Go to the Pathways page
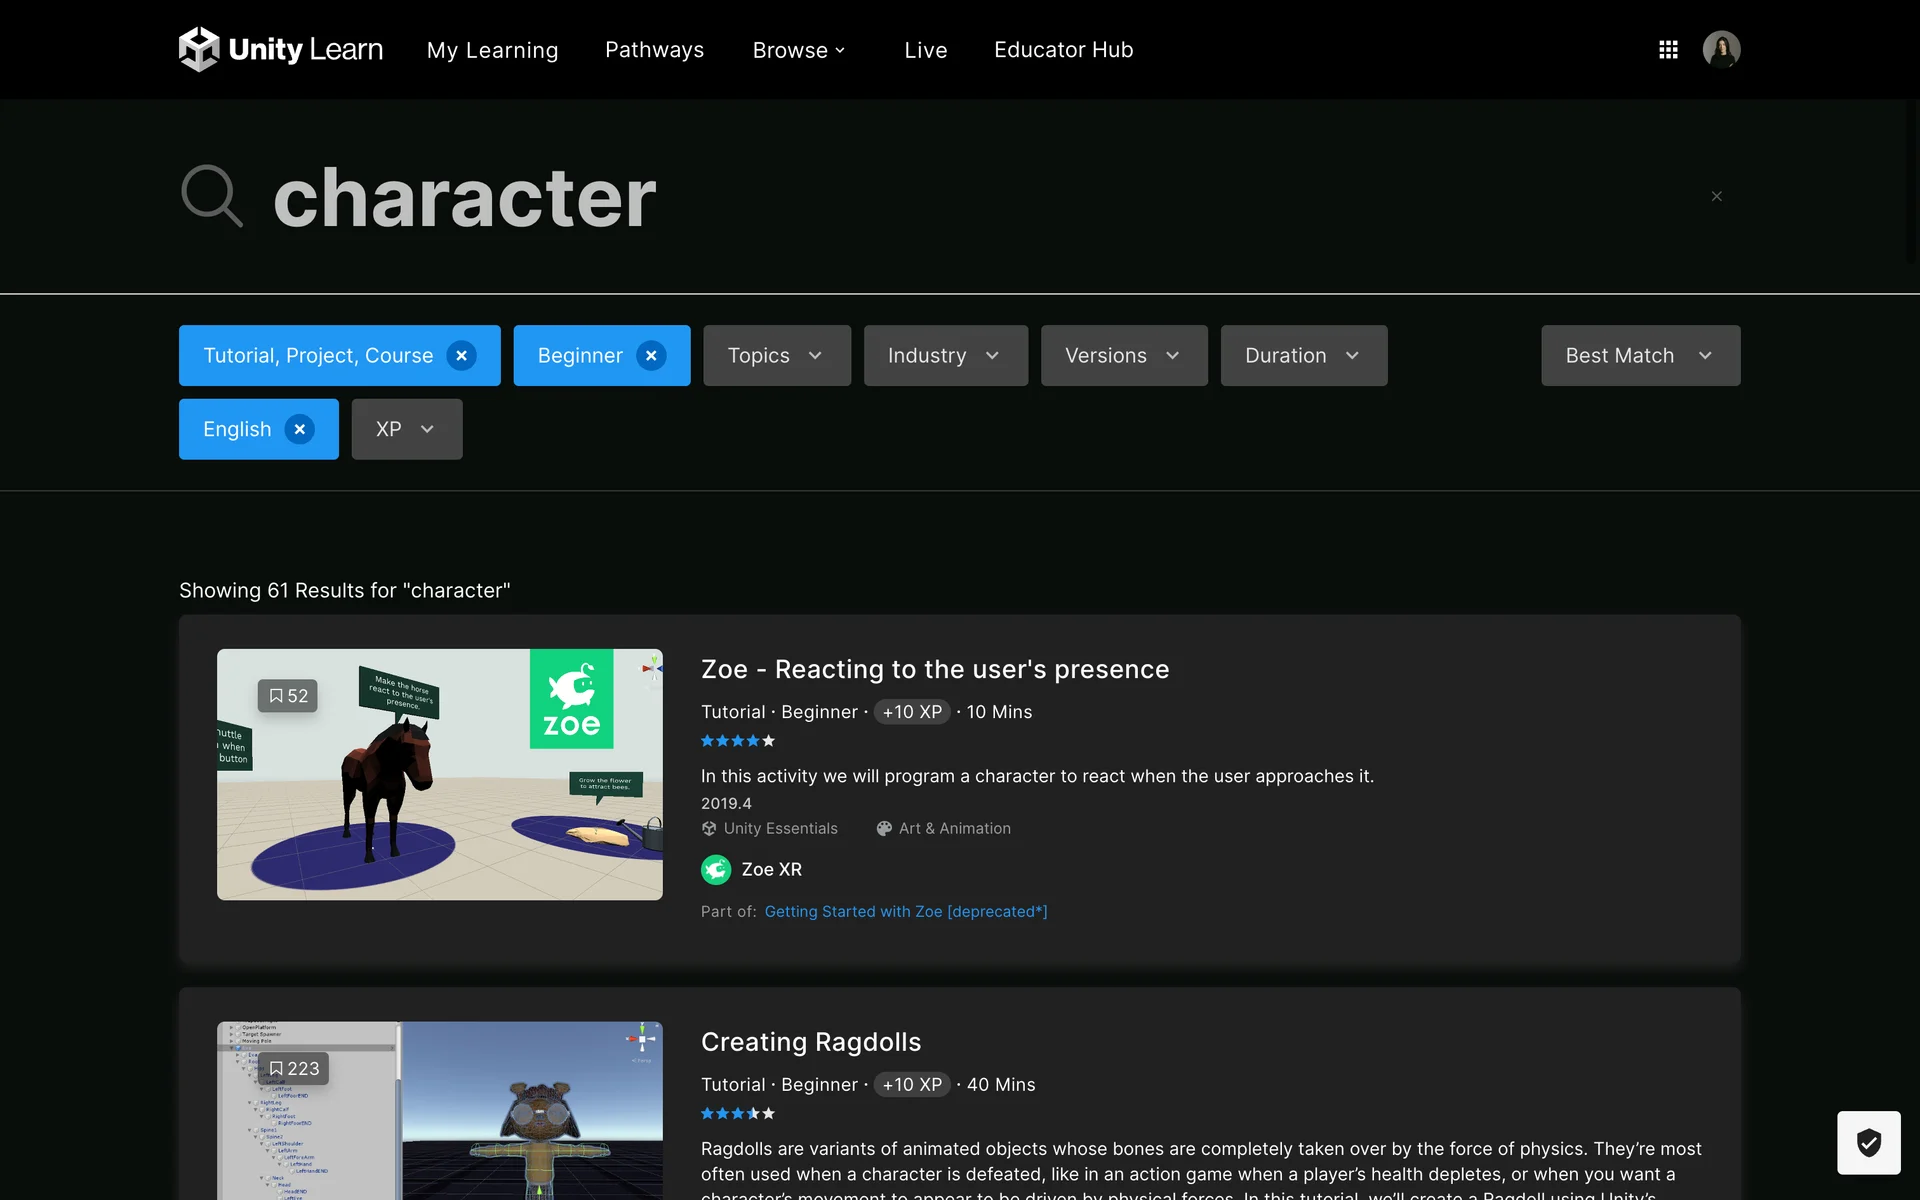The width and height of the screenshot is (1920, 1200). click(654, 50)
